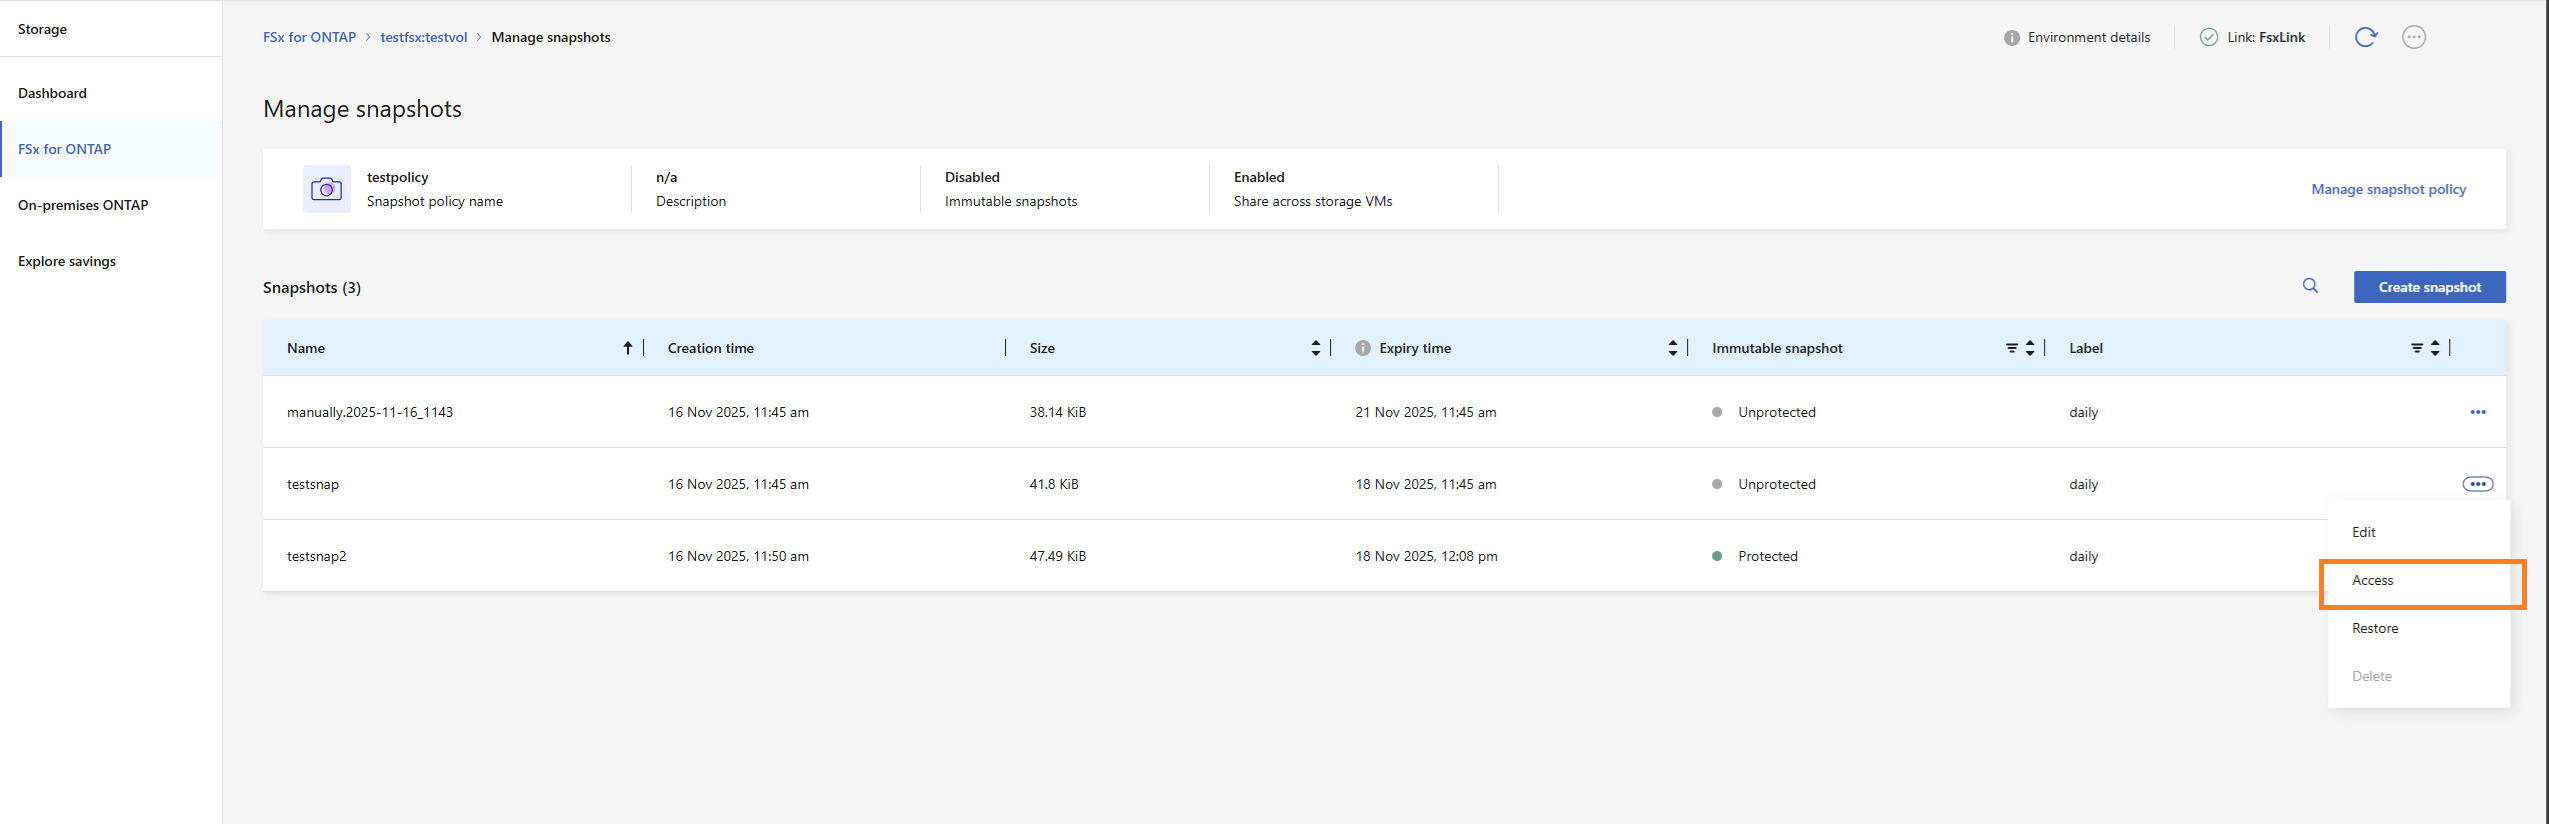Screen dimensions: 2549x824
Task: Open Explore savings in sidebar
Action: point(67,261)
